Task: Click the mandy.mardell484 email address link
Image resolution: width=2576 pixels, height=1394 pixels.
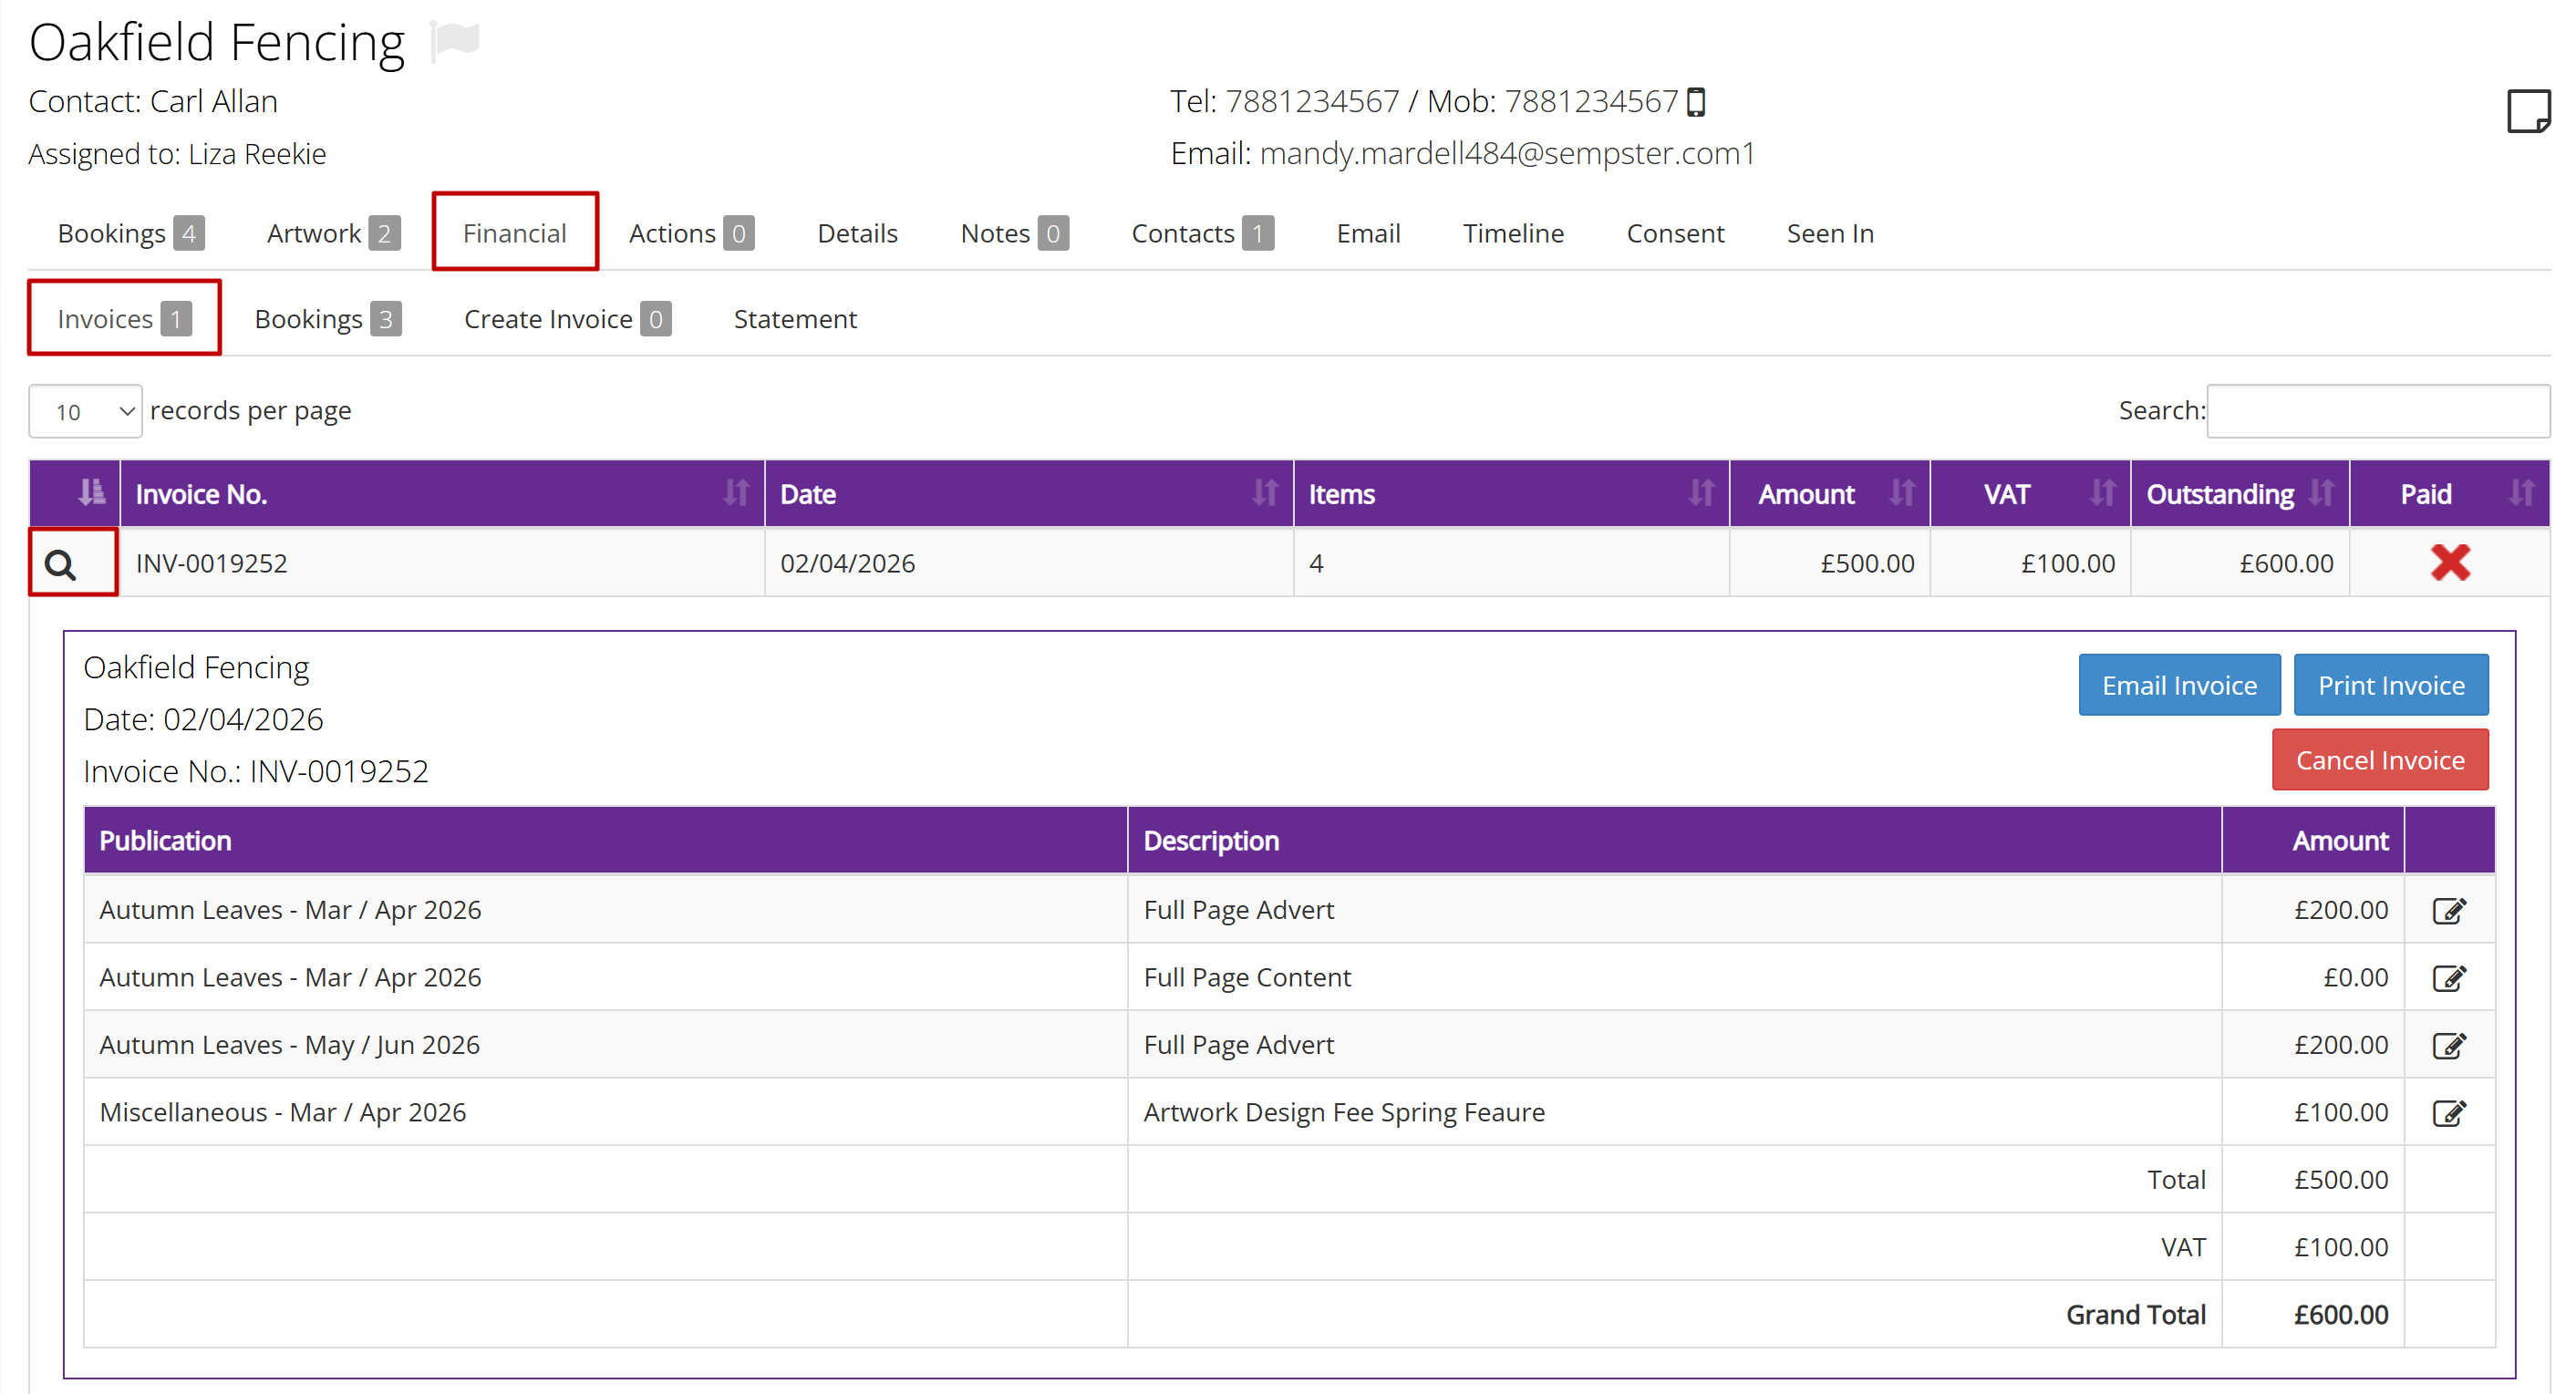Action: 1507,153
